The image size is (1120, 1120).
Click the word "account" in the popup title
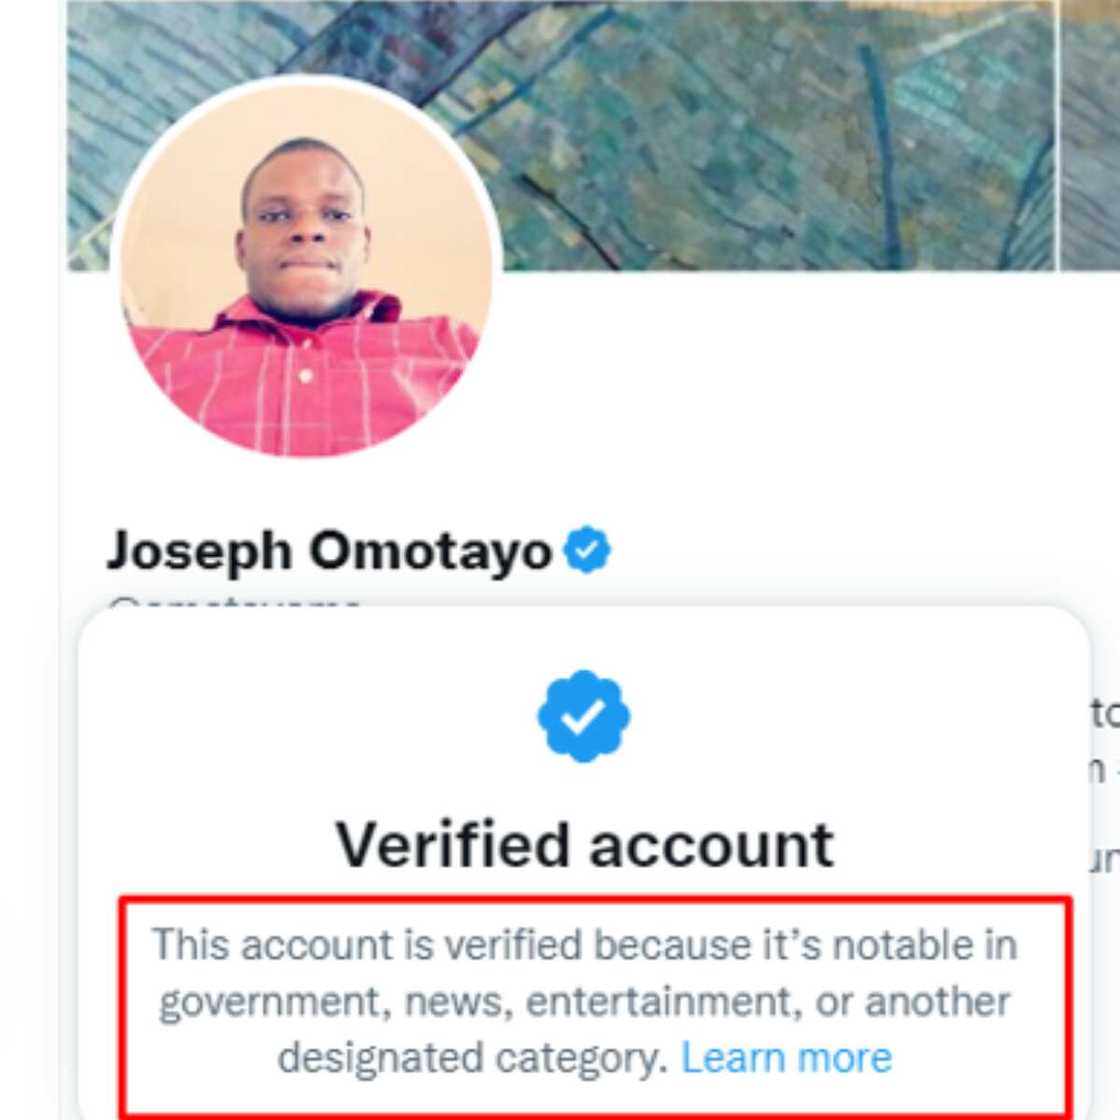712,844
